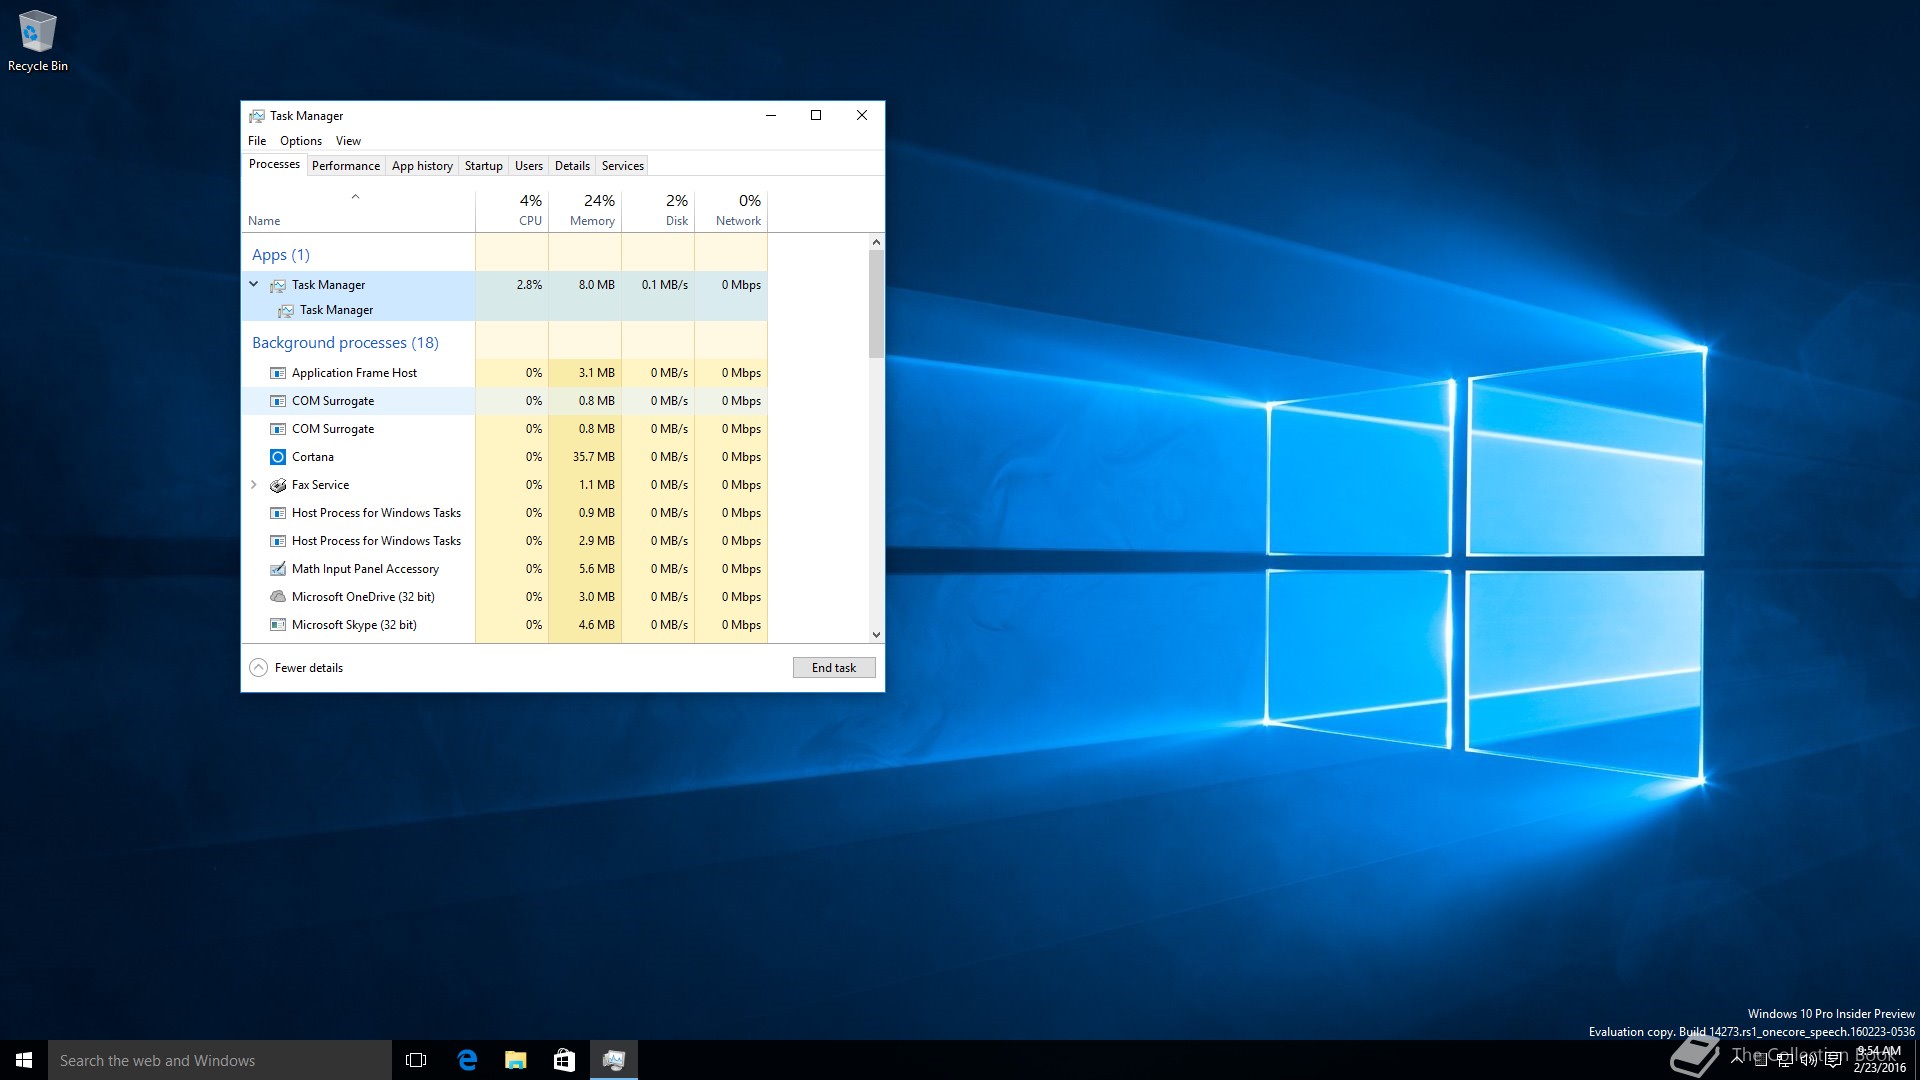The height and width of the screenshot is (1080, 1920).
Task: Click the Fewer details chevron button
Action: (258, 668)
